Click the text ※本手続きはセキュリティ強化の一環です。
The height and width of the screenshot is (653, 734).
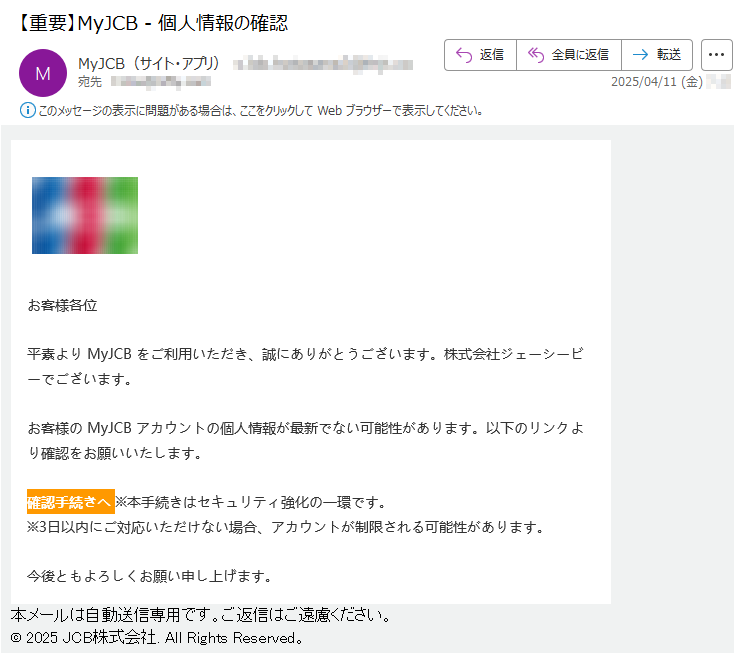click(x=251, y=502)
